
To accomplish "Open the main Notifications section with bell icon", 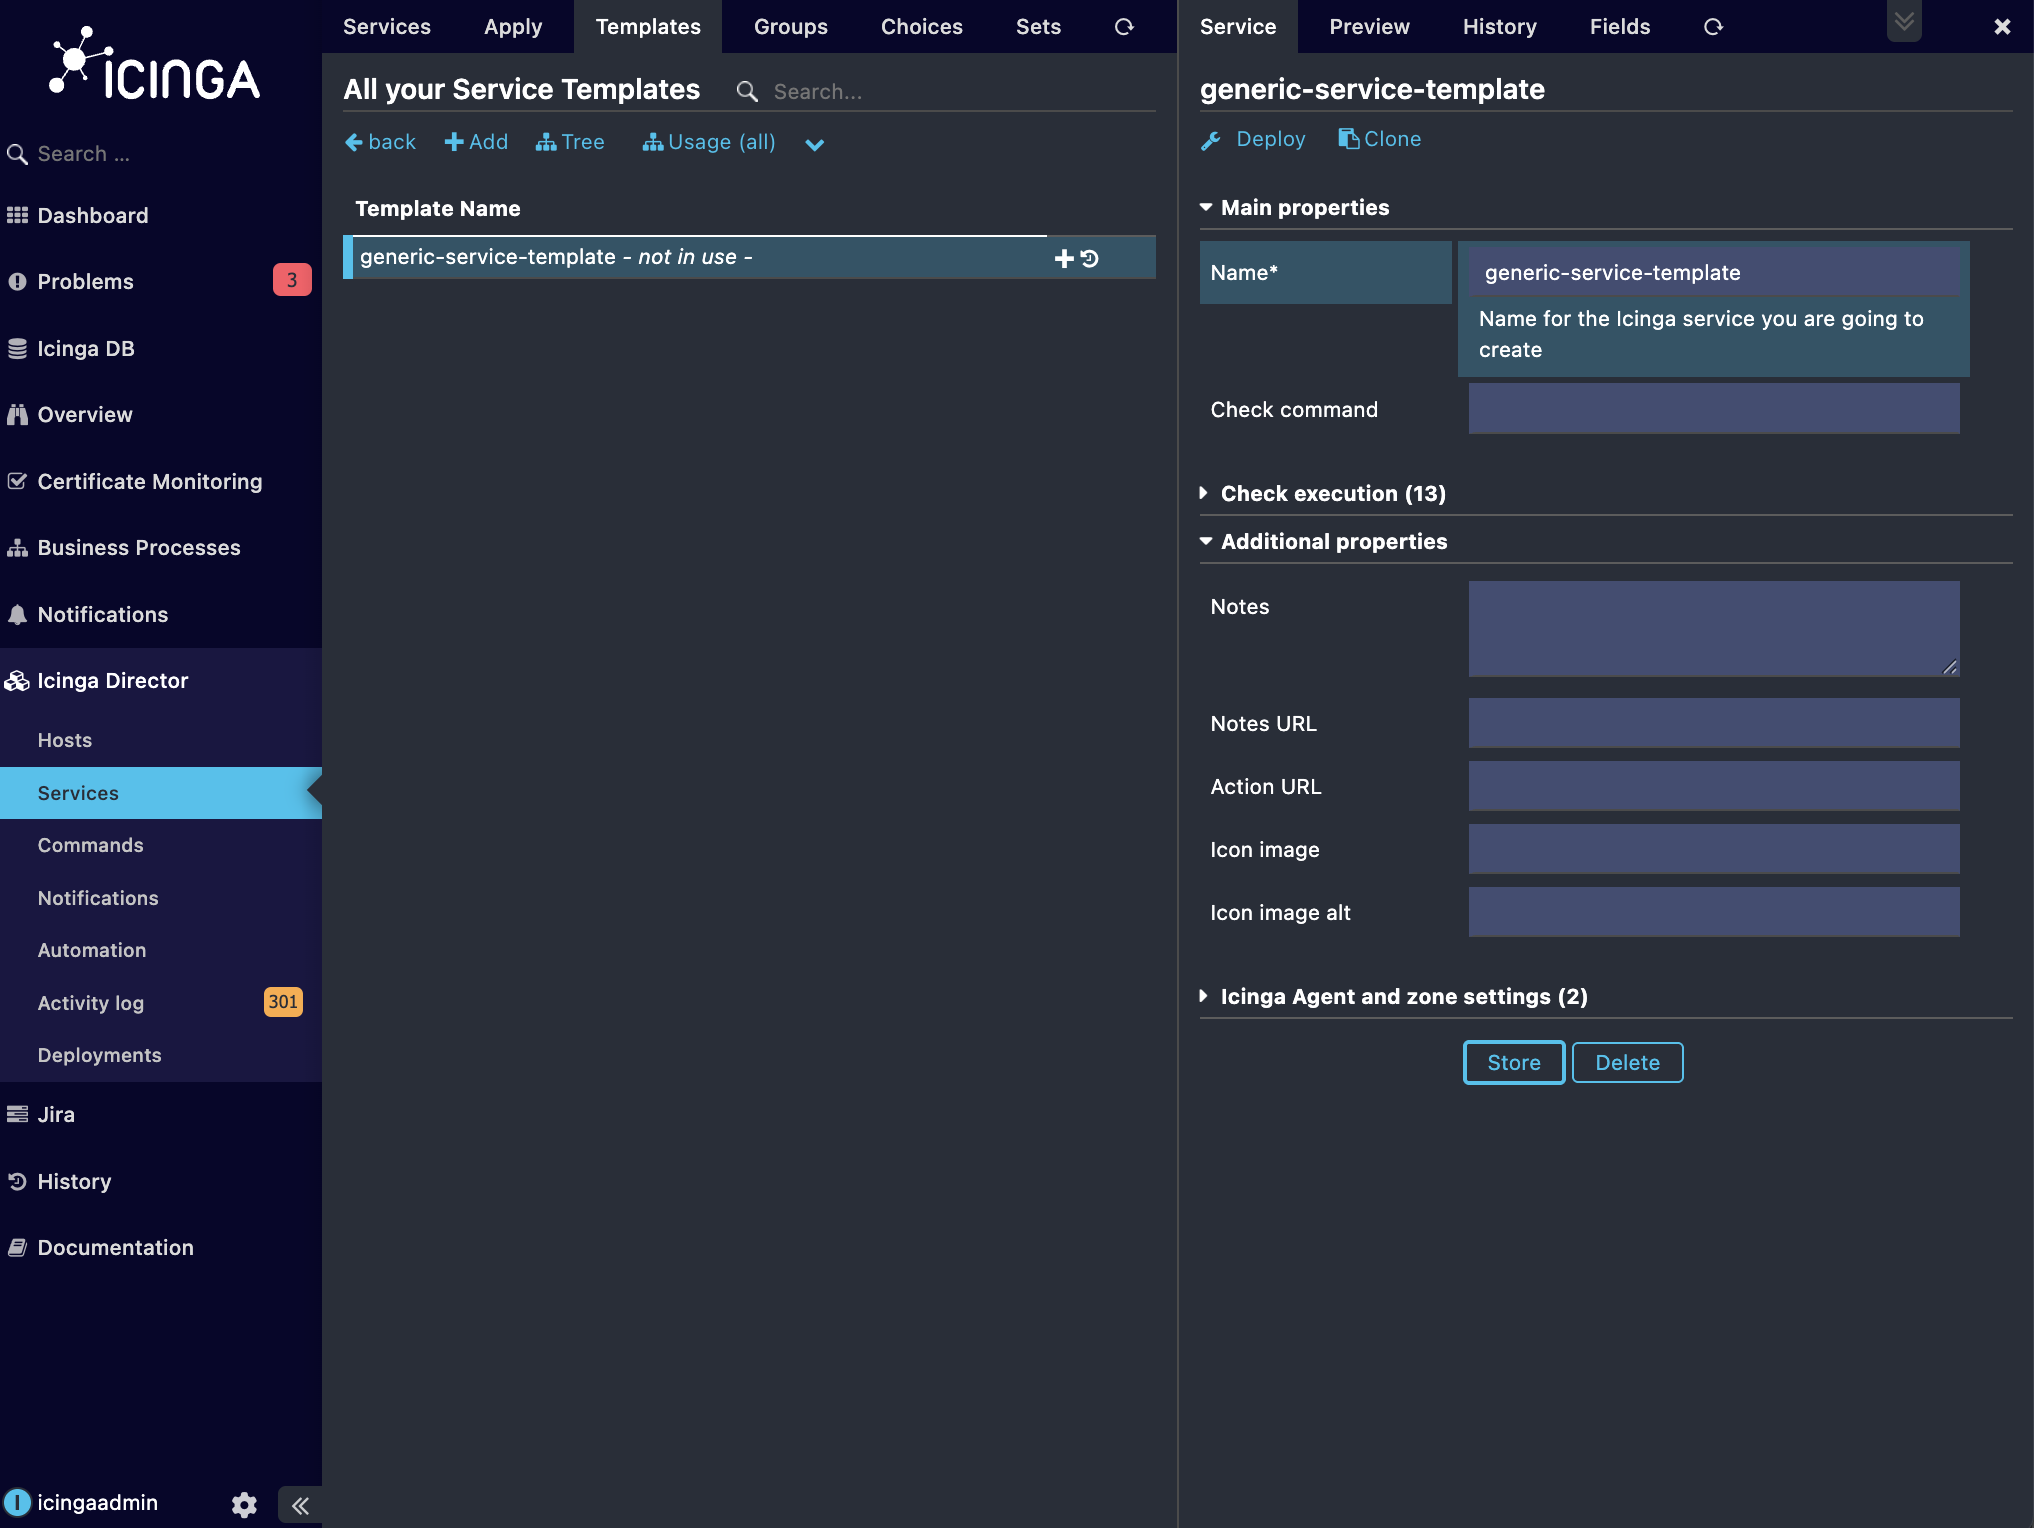I will 102,614.
